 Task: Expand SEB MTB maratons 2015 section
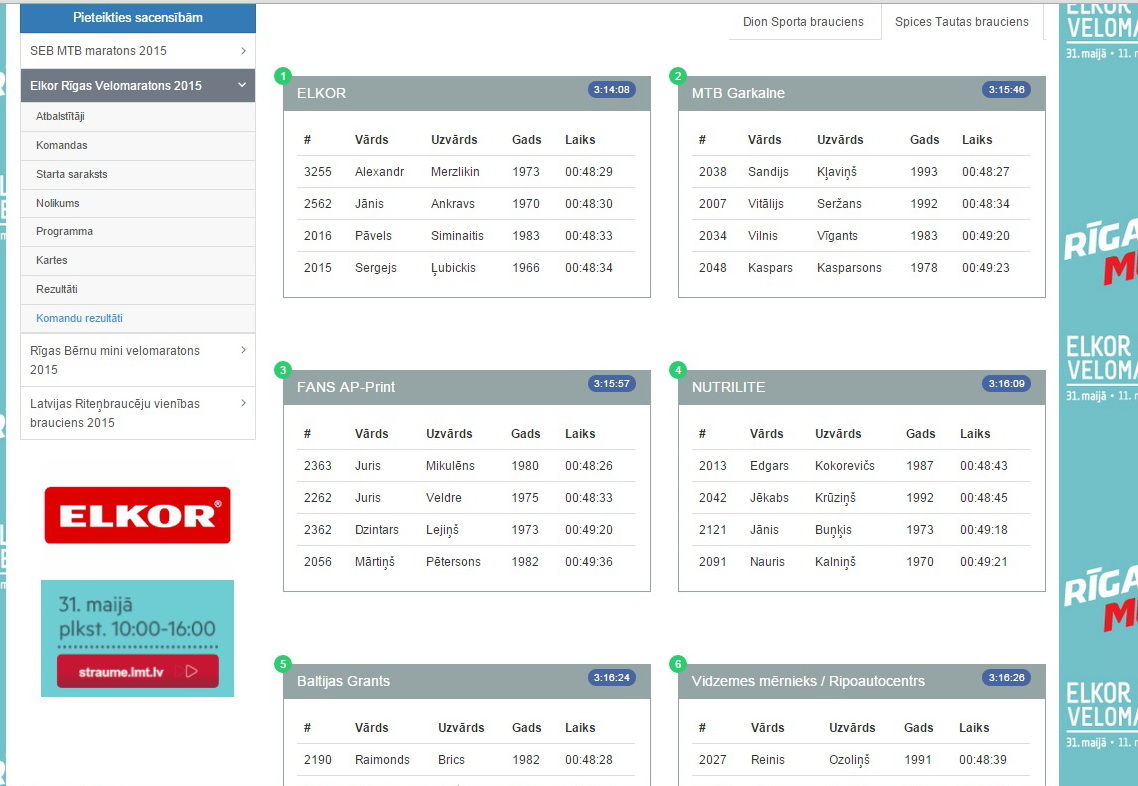(x=138, y=51)
